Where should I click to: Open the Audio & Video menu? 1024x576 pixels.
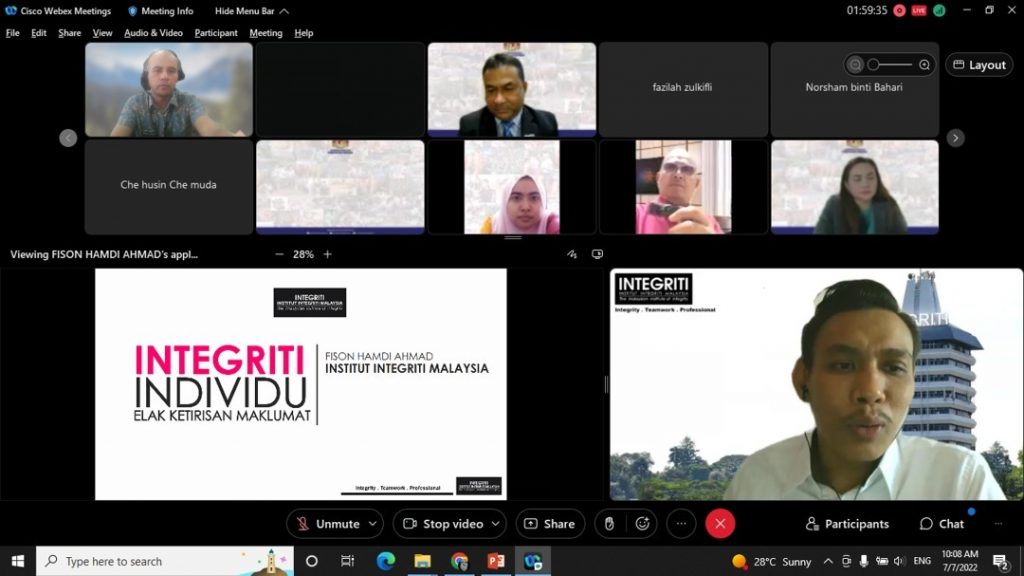[153, 33]
